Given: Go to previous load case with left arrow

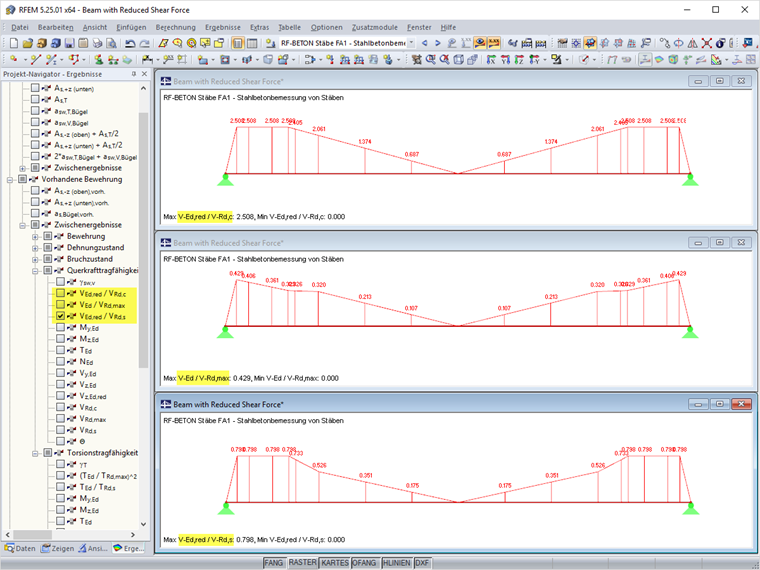Looking at the screenshot, I should [424, 44].
